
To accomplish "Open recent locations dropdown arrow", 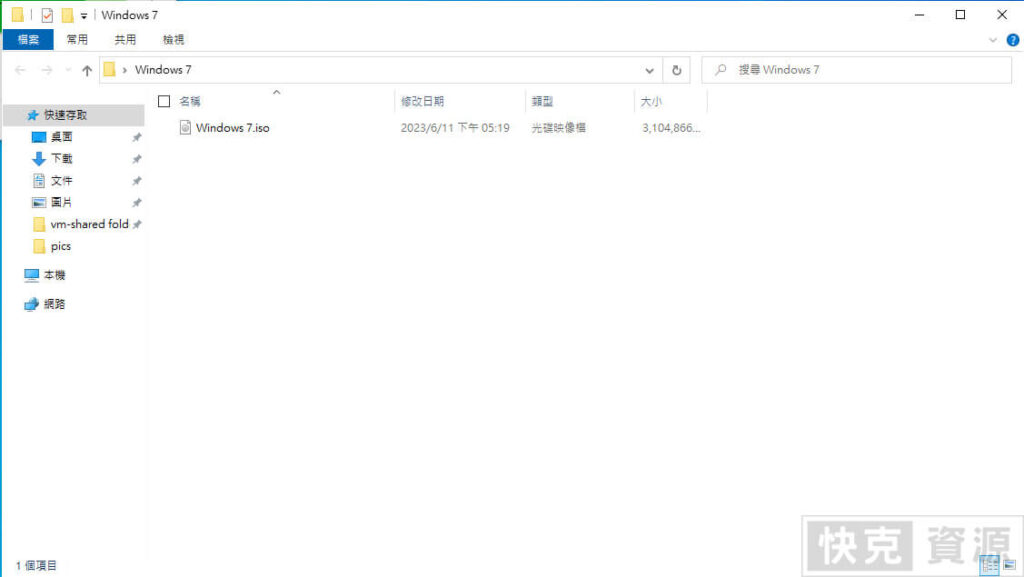I will (68, 70).
